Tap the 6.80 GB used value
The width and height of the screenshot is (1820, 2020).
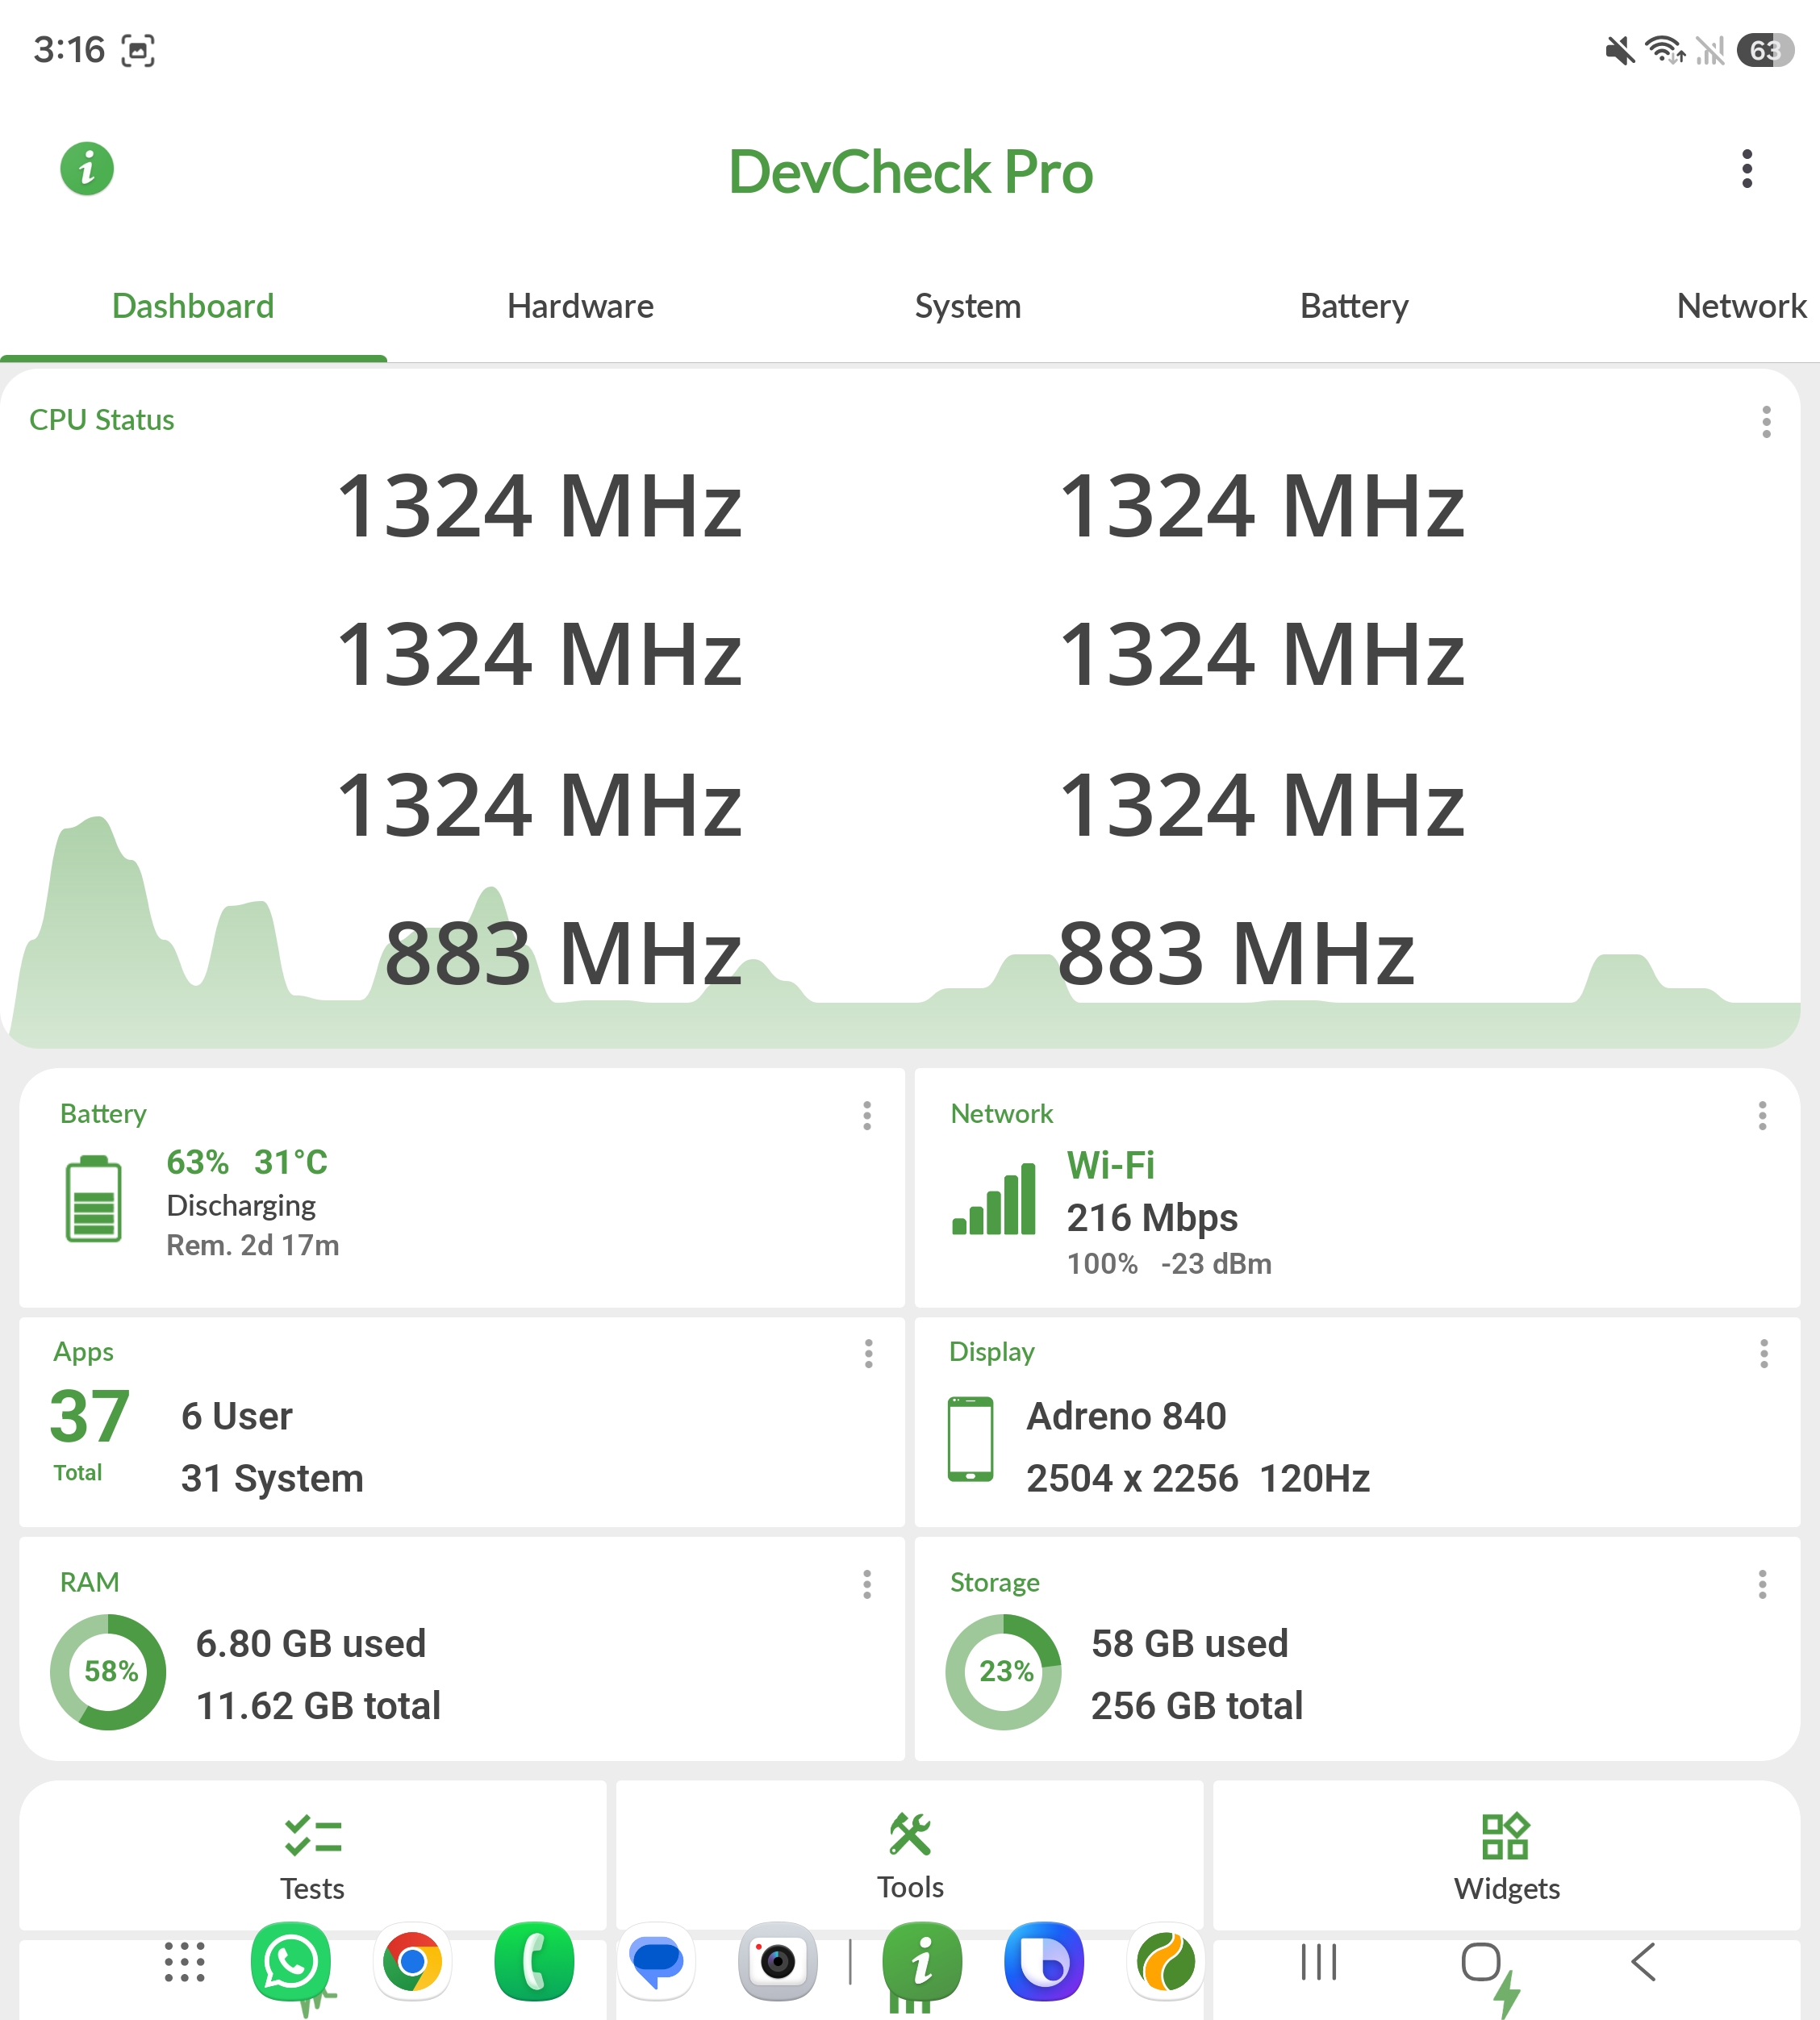tap(311, 1644)
